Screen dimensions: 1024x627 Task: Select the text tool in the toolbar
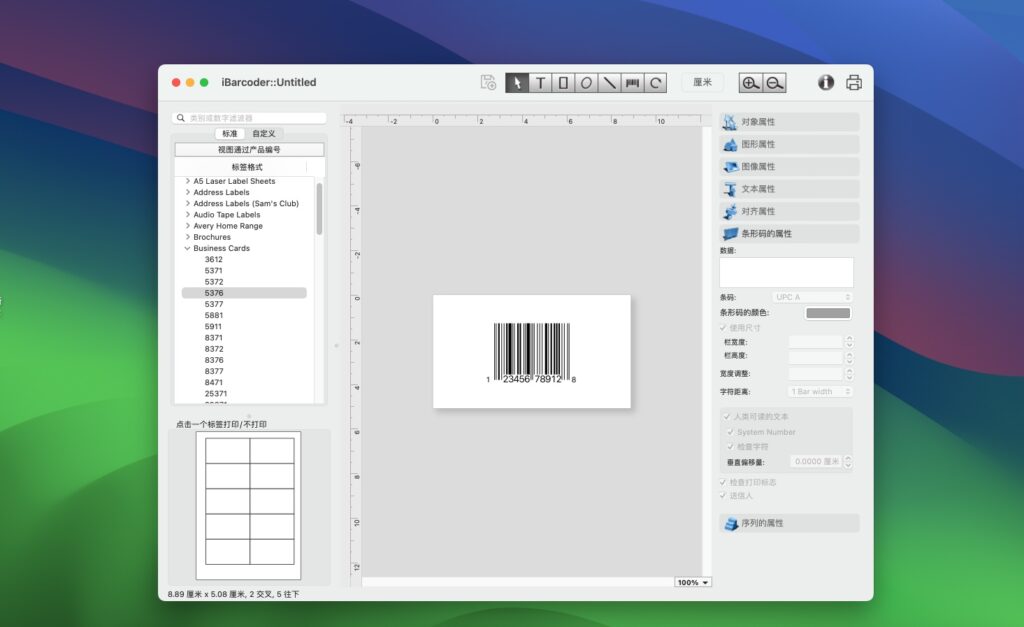539,83
